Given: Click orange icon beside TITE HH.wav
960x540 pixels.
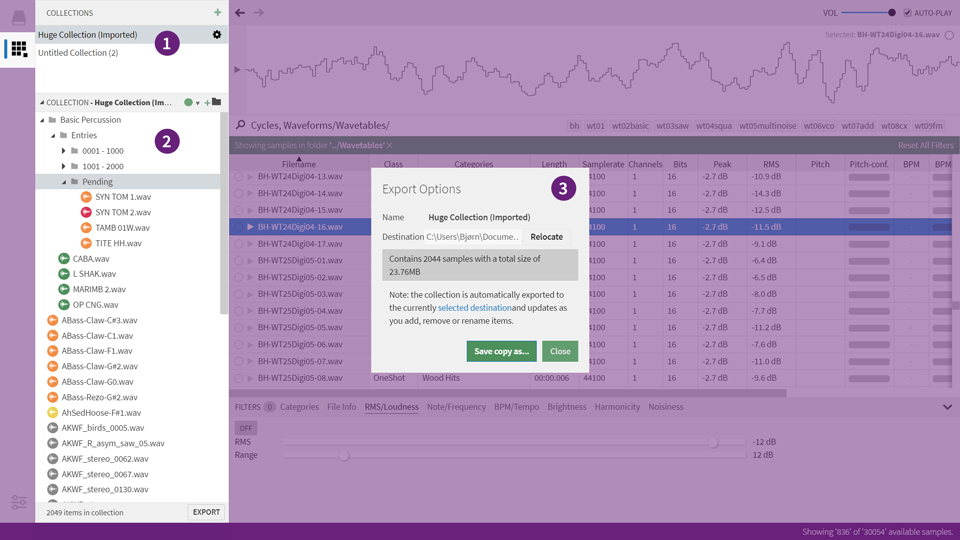Looking at the screenshot, I should [86, 243].
